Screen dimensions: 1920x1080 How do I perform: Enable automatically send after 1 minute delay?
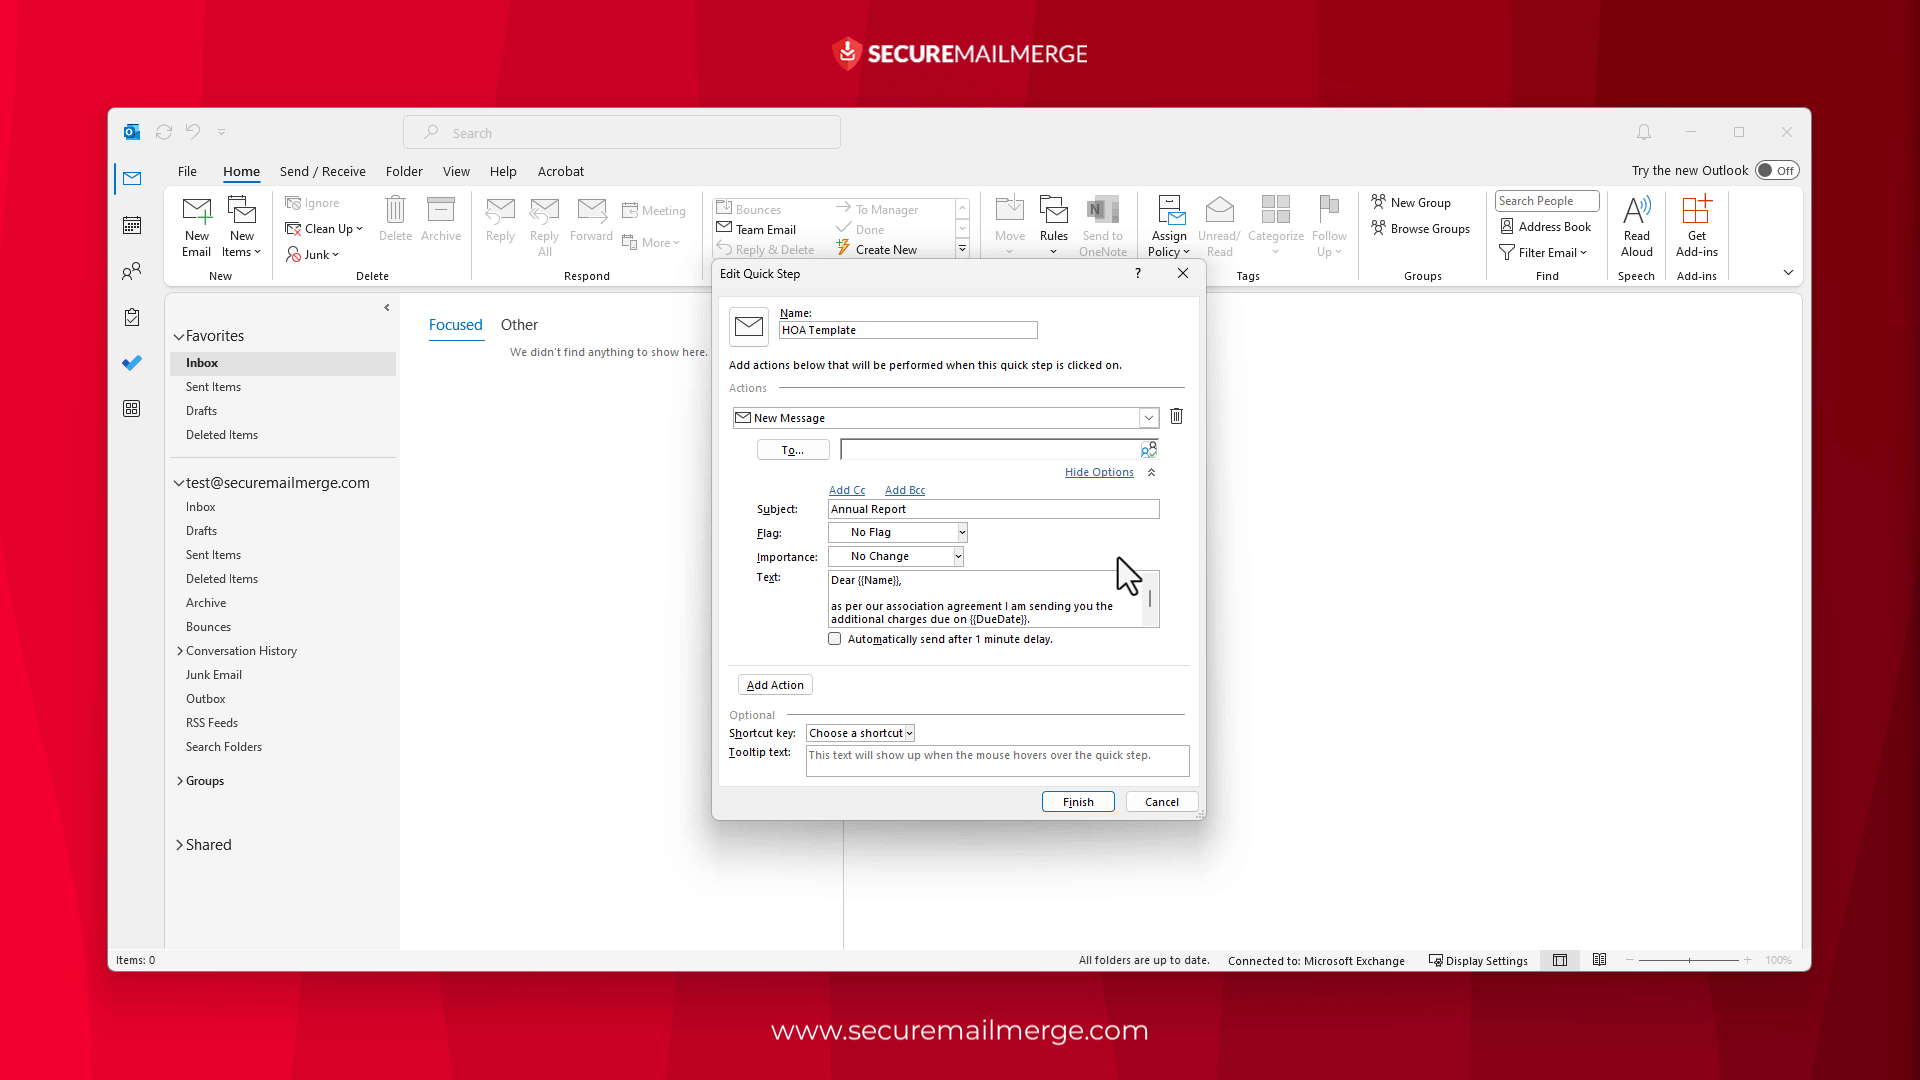click(x=835, y=639)
